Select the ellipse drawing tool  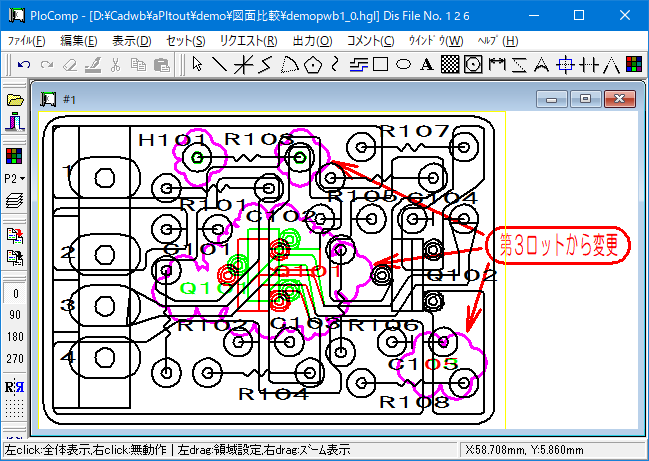(403, 65)
